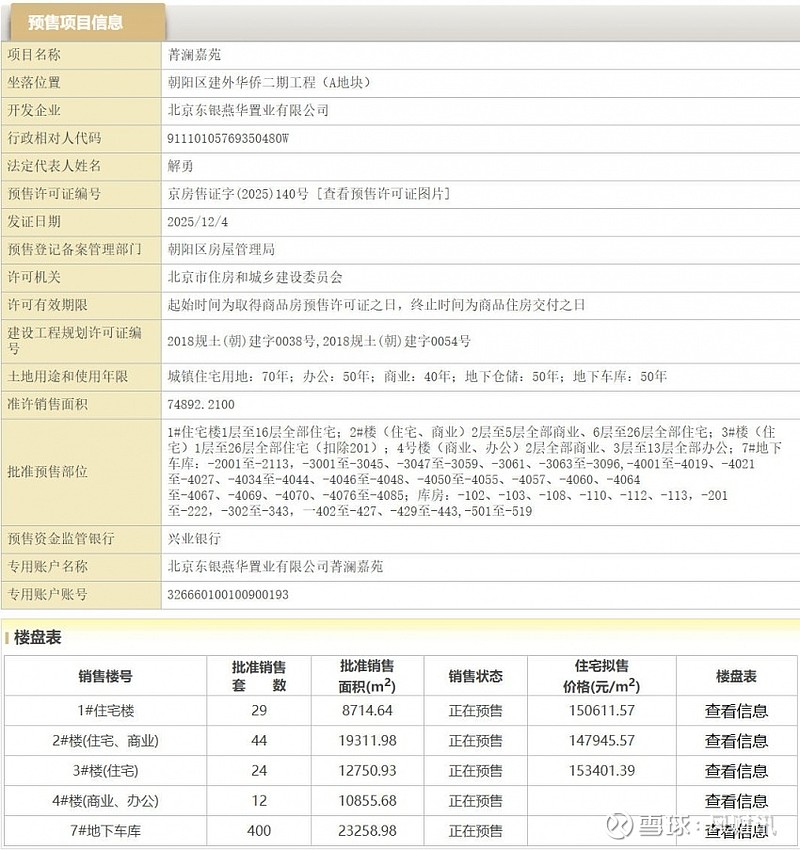This screenshot has height=850, width=800.
Task: Click unit count 400 for 7#地下车库
Action: (x=259, y=830)
